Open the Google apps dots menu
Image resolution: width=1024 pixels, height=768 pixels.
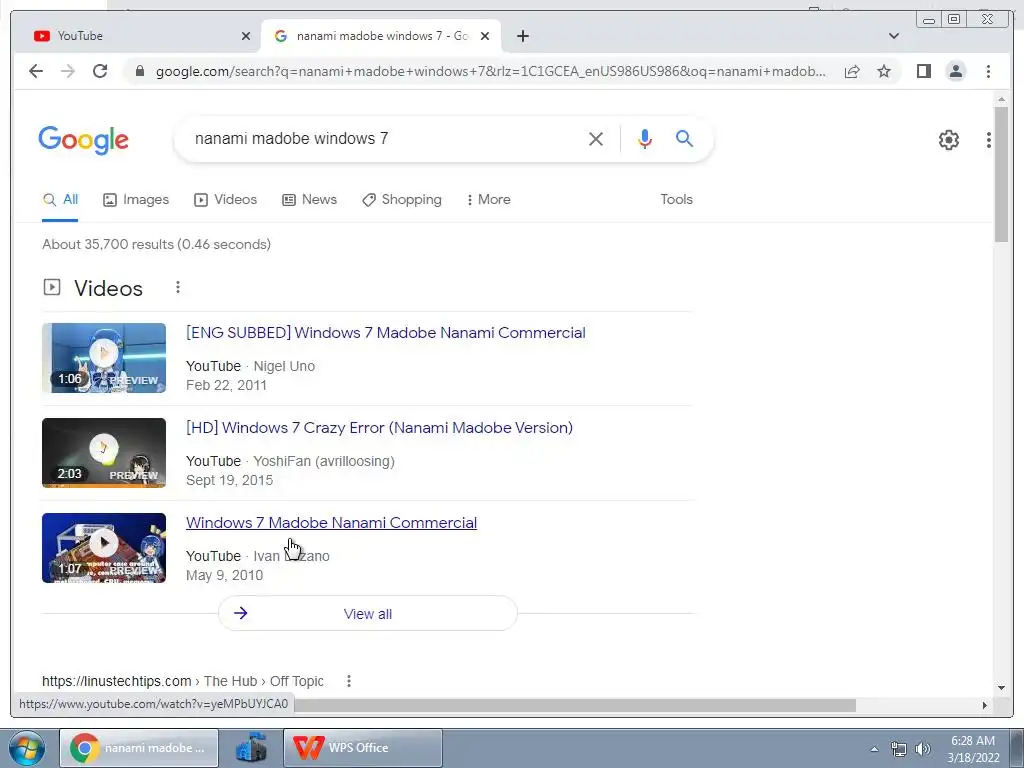click(x=989, y=140)
